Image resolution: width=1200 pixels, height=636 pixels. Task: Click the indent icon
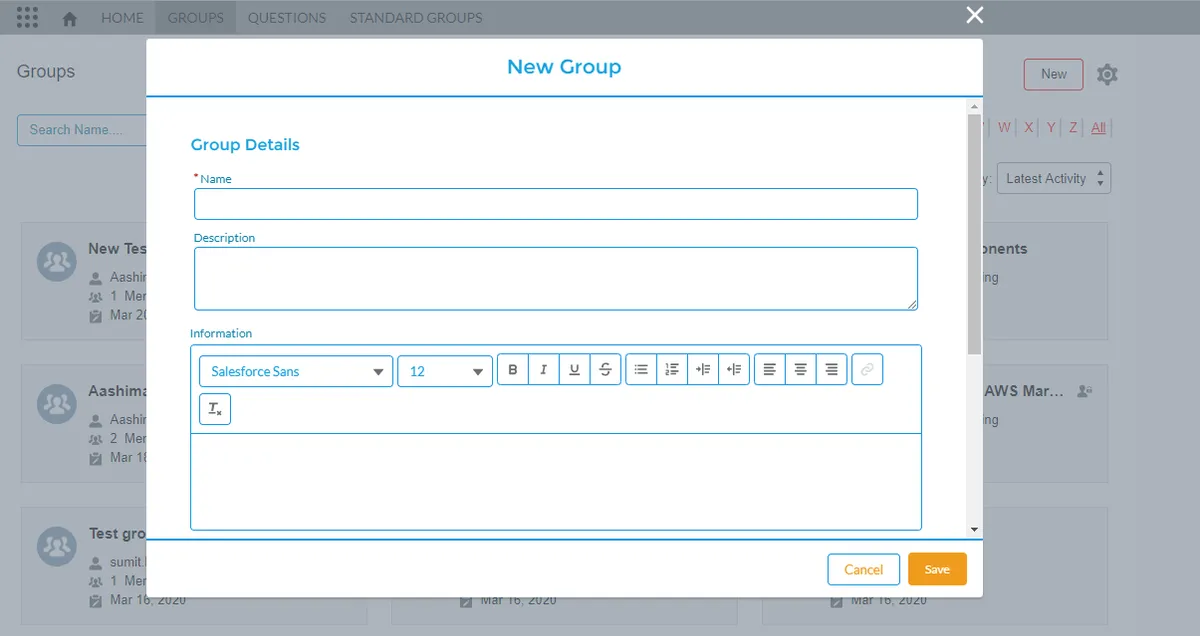pos(703,370)
